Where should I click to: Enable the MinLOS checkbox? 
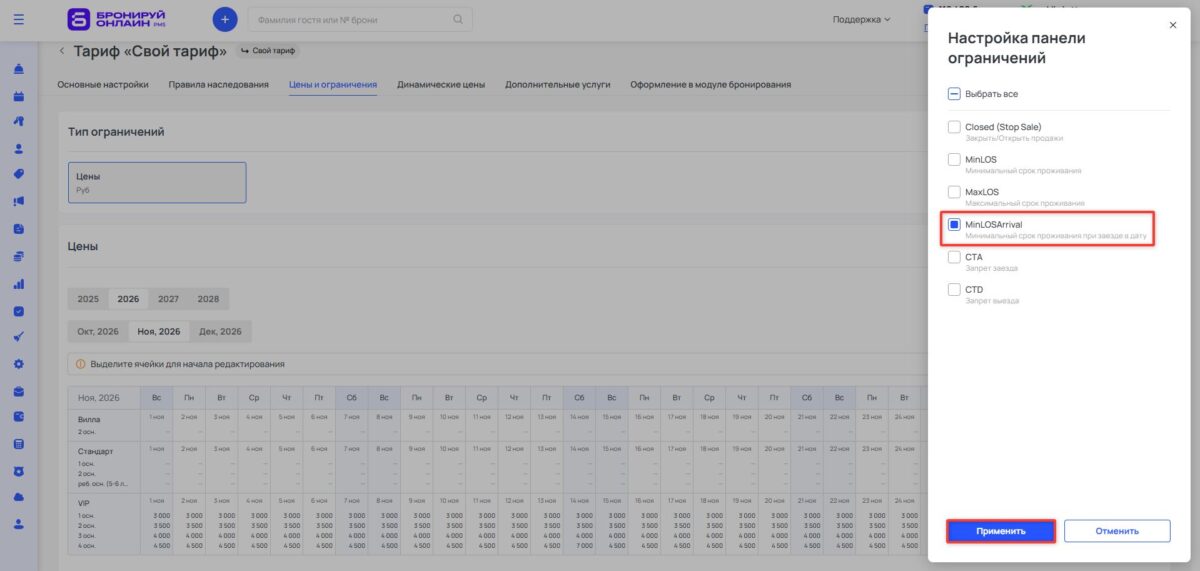[x=954, y=160]
